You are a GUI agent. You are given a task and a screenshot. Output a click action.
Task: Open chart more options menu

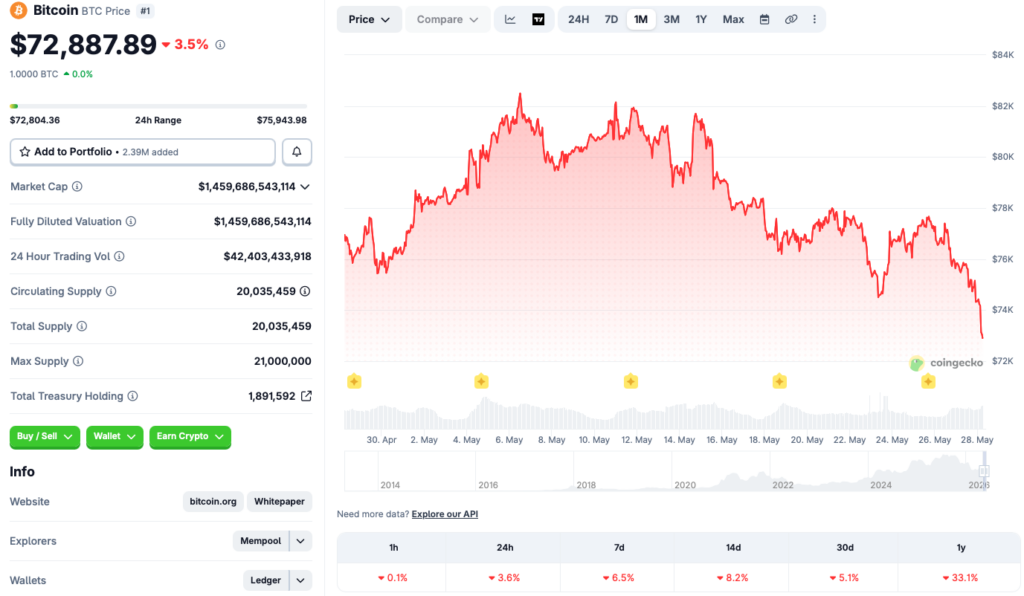coord(814,20)
